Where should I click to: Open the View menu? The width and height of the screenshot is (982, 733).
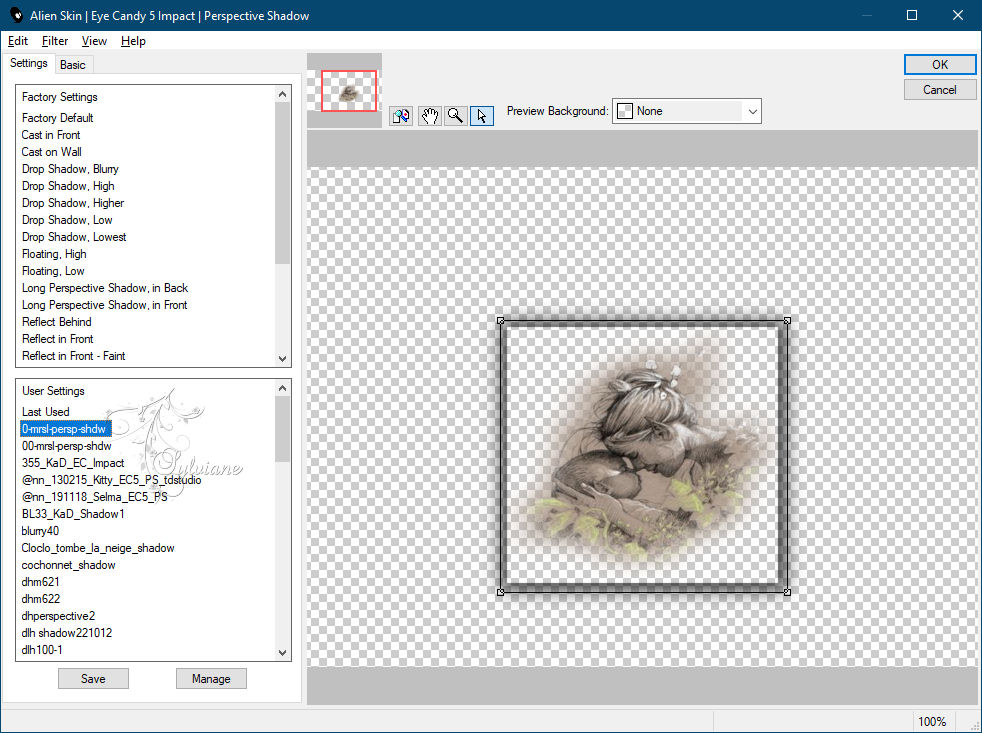click(x=94, y=41)
